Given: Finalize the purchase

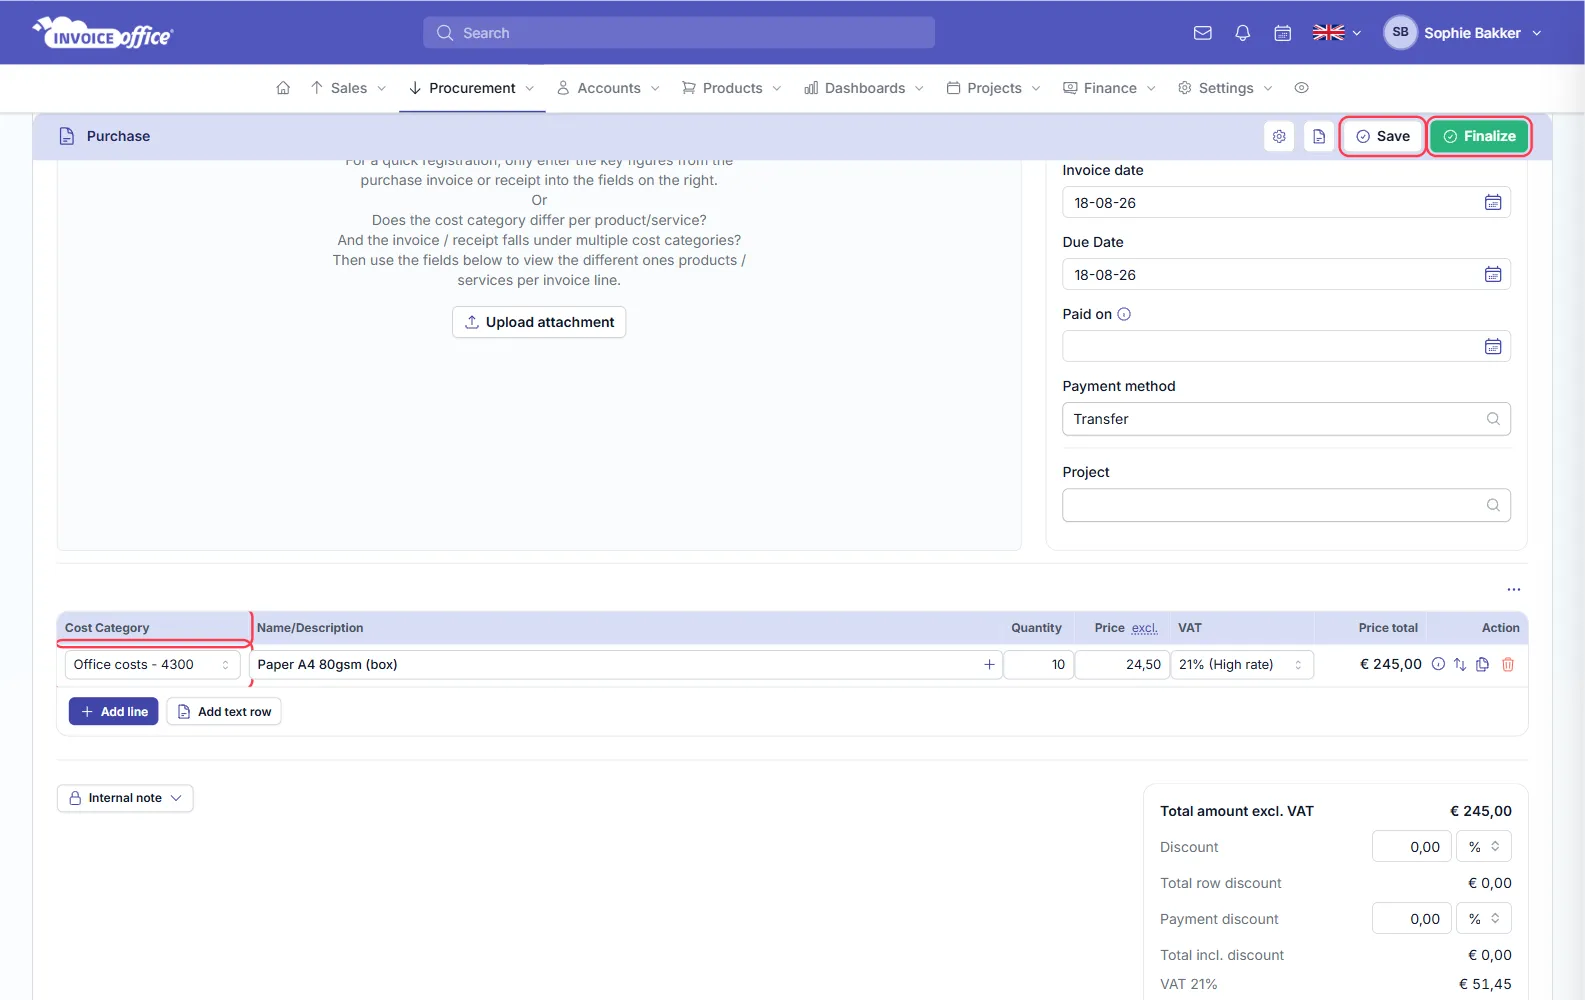Looking at the screenshot, I should (1479, 136).
